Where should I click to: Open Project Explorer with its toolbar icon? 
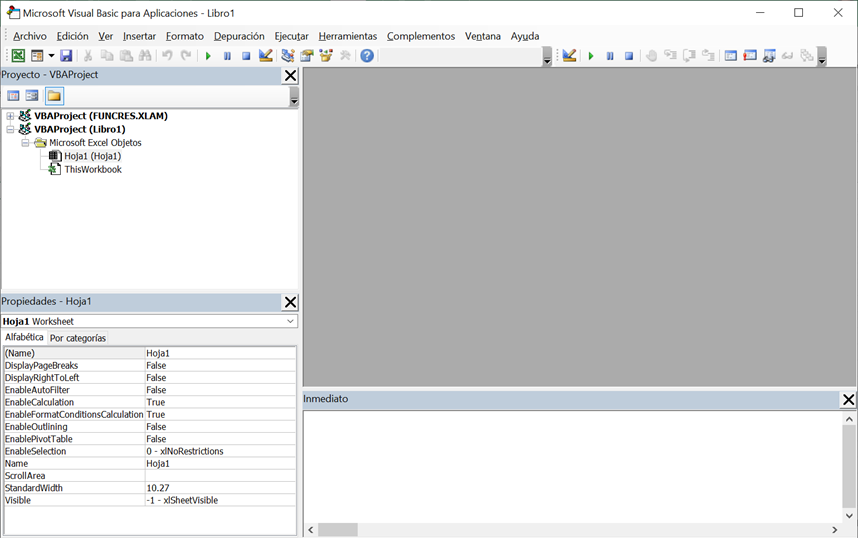(x=287, y=55)
